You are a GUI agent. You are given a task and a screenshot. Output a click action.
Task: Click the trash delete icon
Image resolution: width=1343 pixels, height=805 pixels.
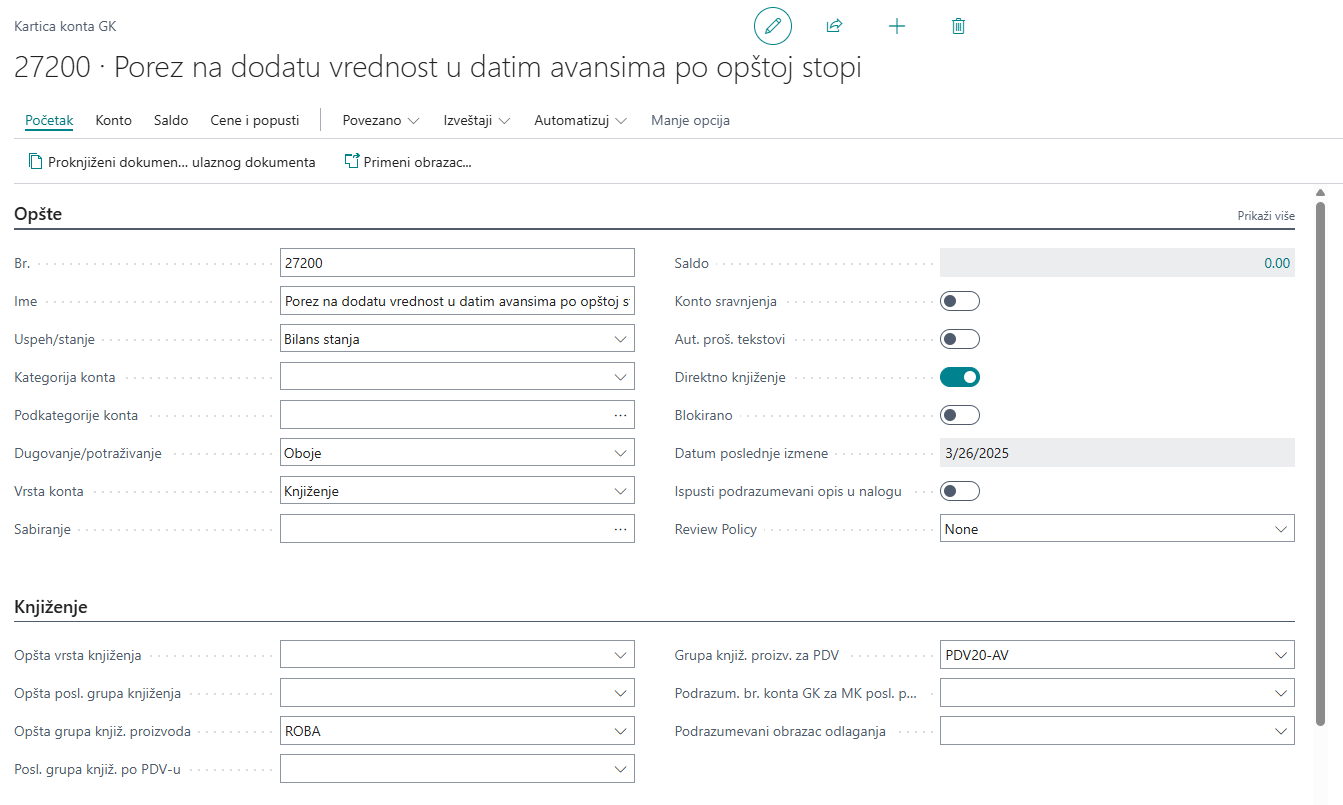click(958, 26)
